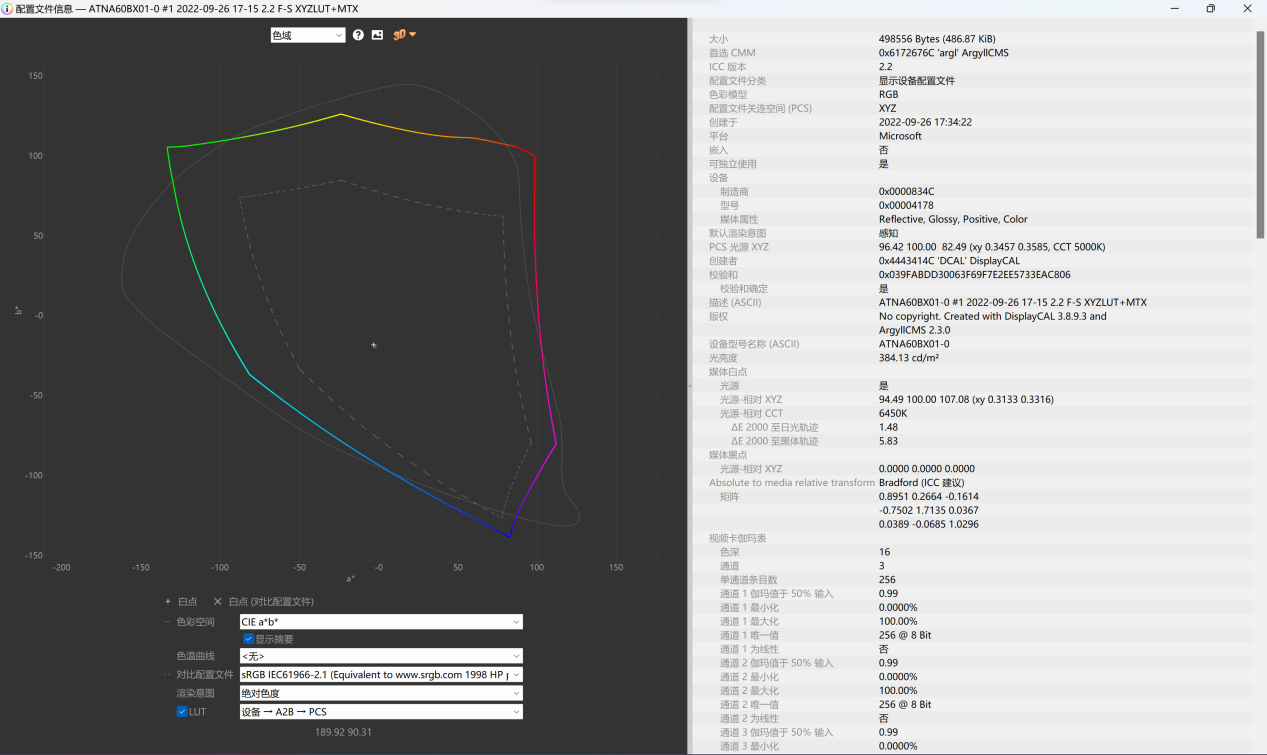This screenshot has width=1267, height=755.
Task: Open the 色域 plot type dropdown
Action: (x=308, y=35)
